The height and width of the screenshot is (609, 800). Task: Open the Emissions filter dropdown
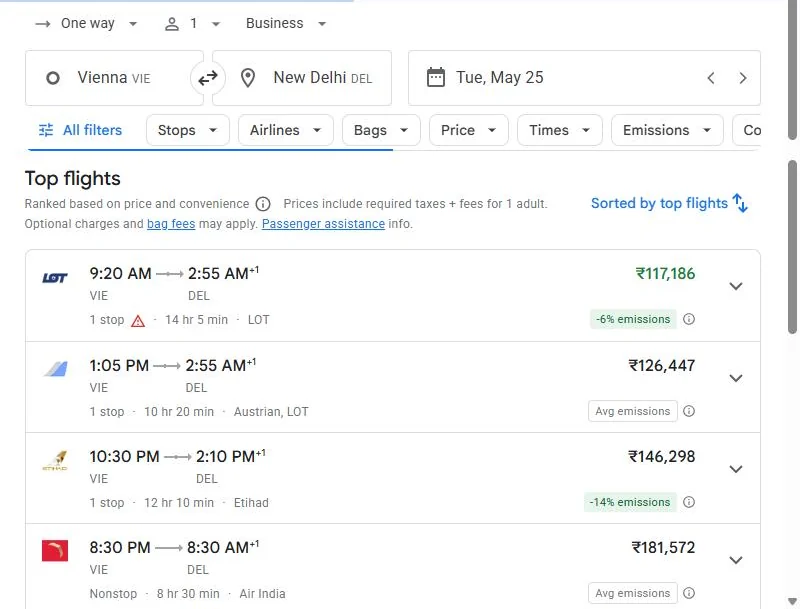click(x=667, y=131)
